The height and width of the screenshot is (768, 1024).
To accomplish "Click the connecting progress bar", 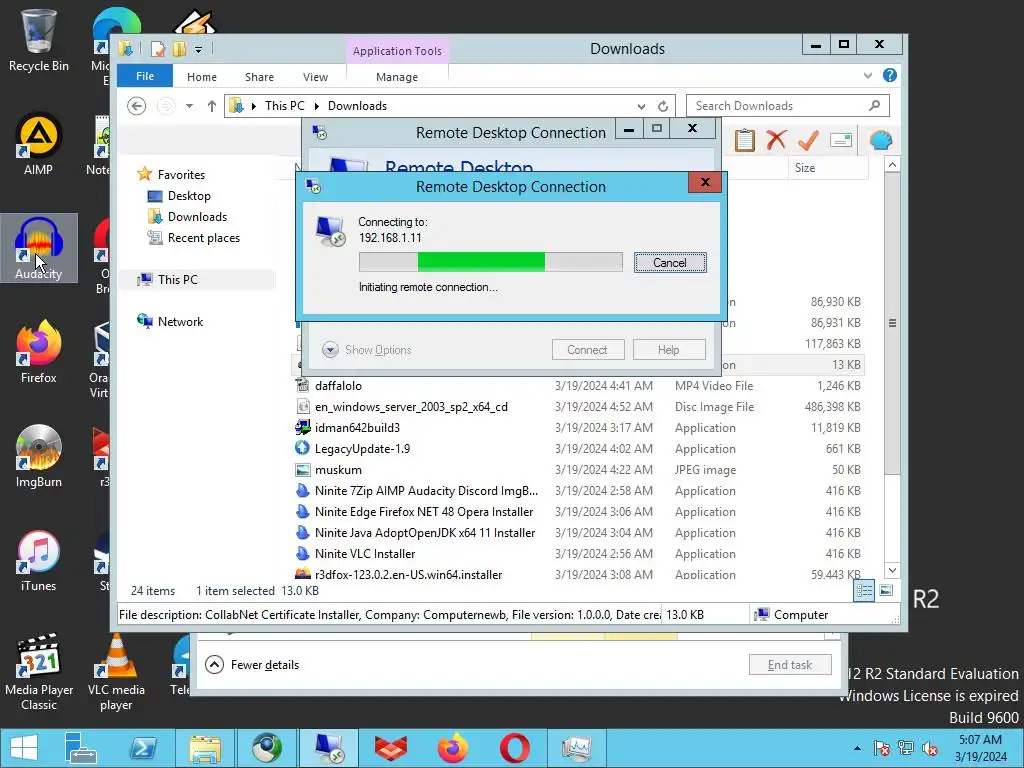I will tap(490, 262).
